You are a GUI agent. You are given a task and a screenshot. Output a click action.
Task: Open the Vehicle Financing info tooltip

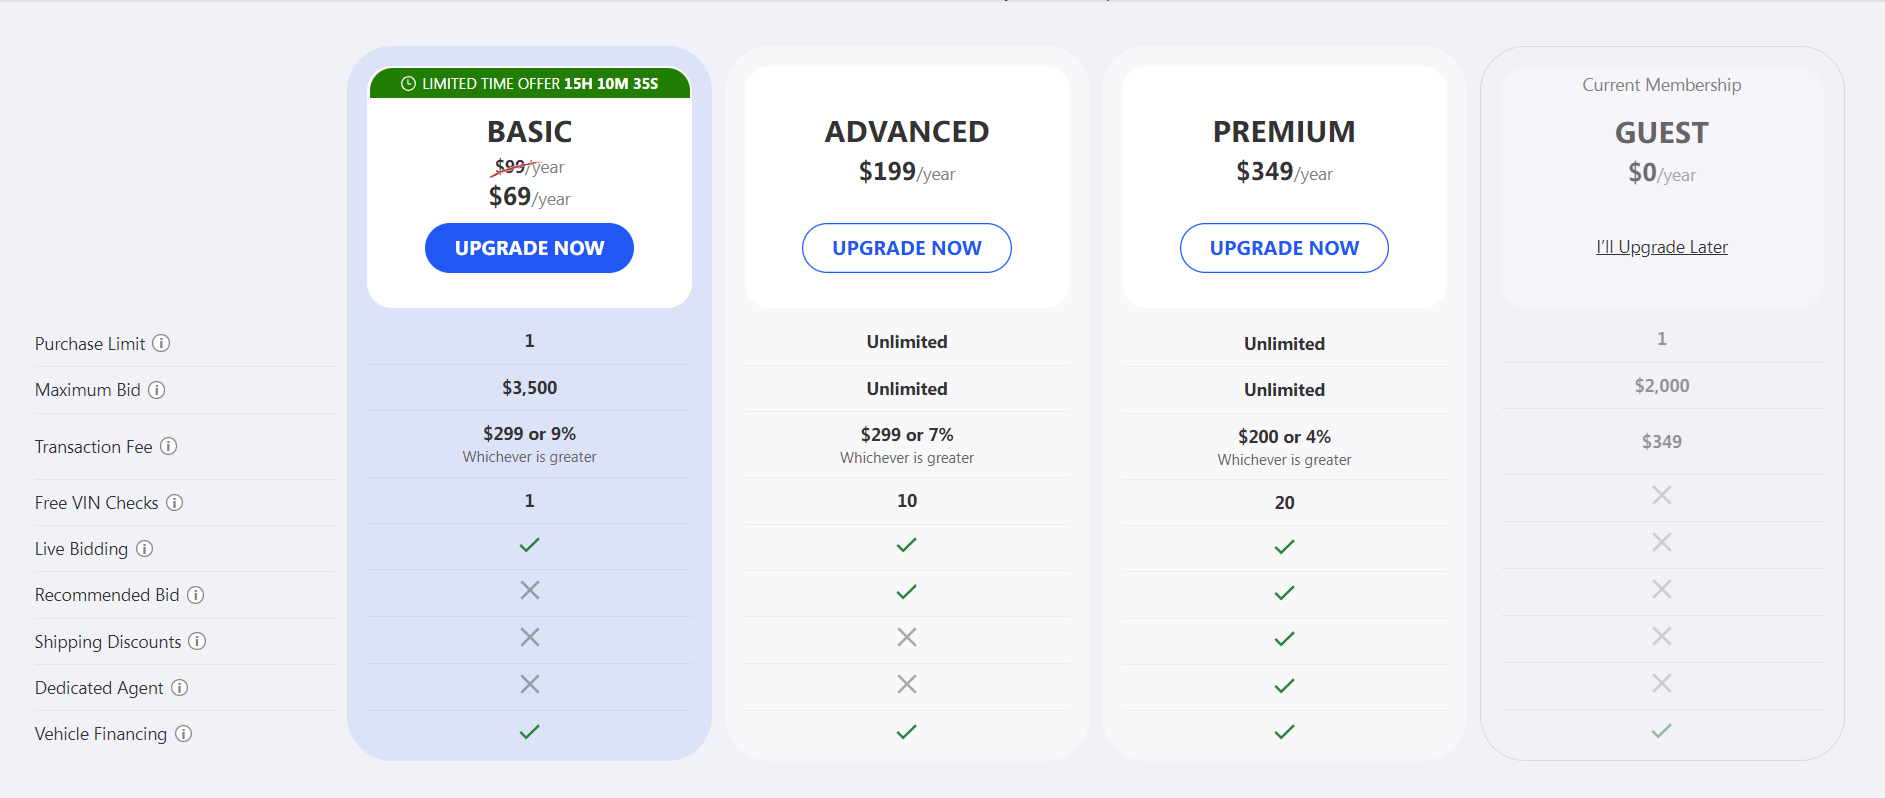(184, 734)
